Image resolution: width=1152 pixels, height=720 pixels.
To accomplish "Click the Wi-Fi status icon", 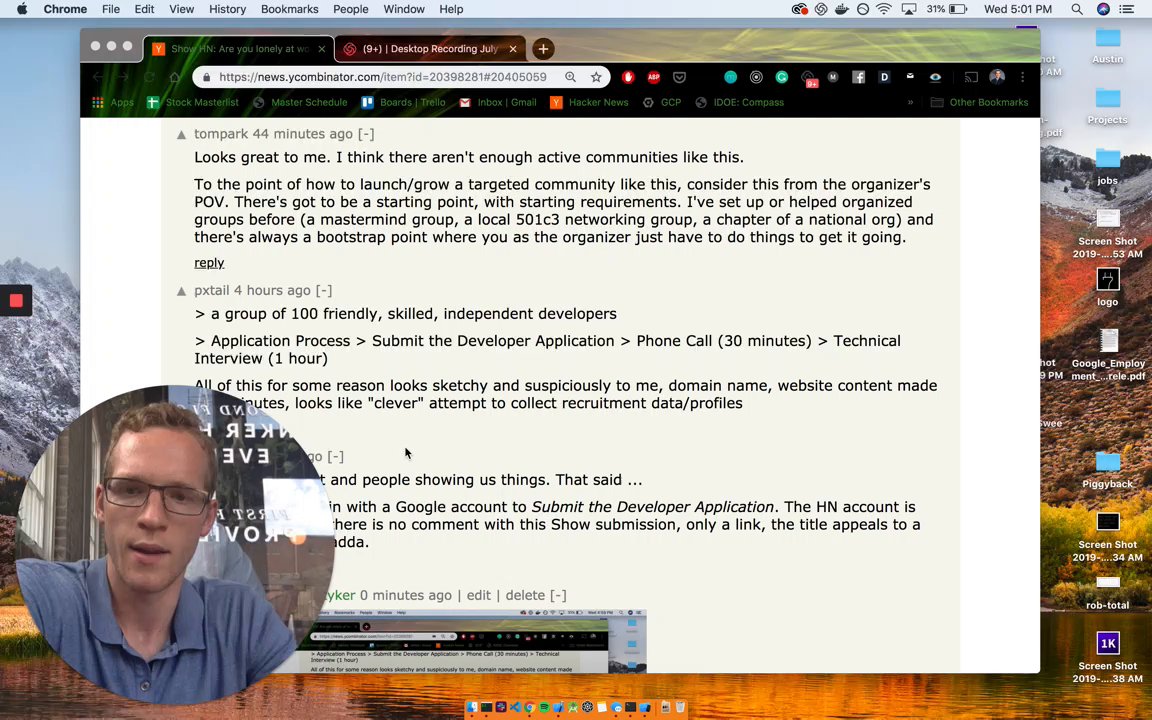I will [x=884, y=9].
